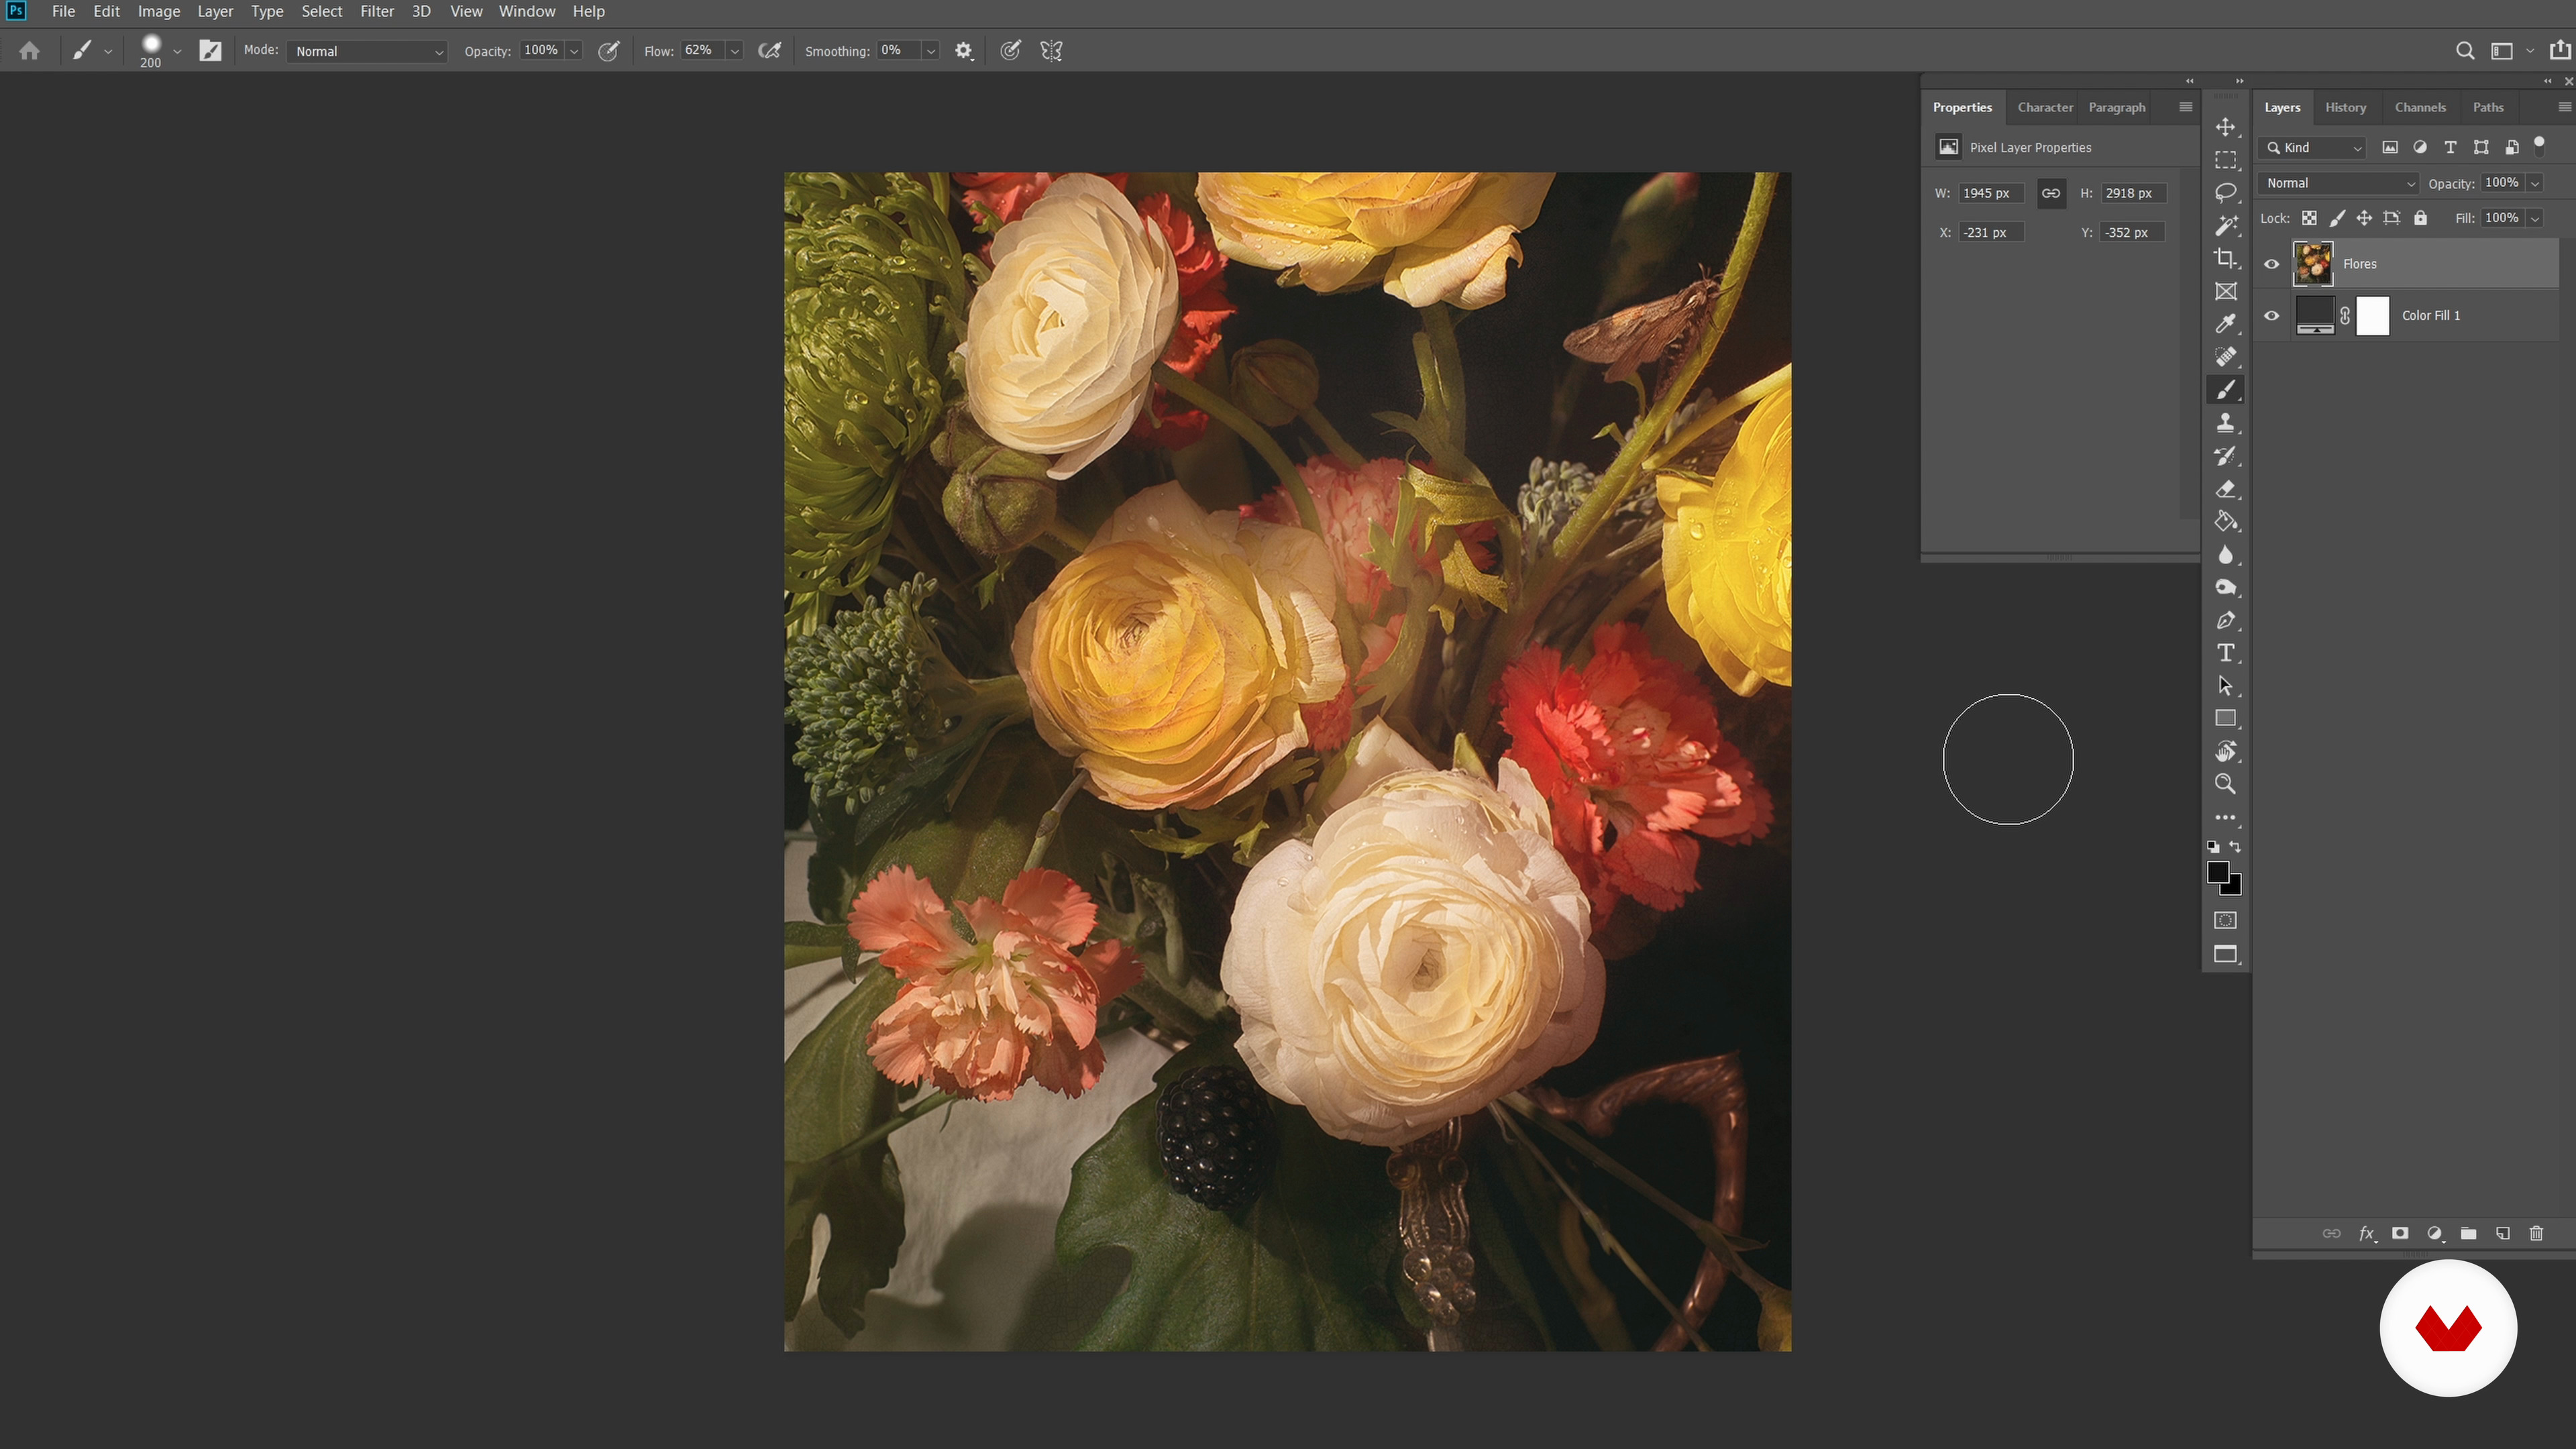This screenshot has height=1449, width=2576.
Task: Hide the Flores layer
Action: tap(2271, 264)
